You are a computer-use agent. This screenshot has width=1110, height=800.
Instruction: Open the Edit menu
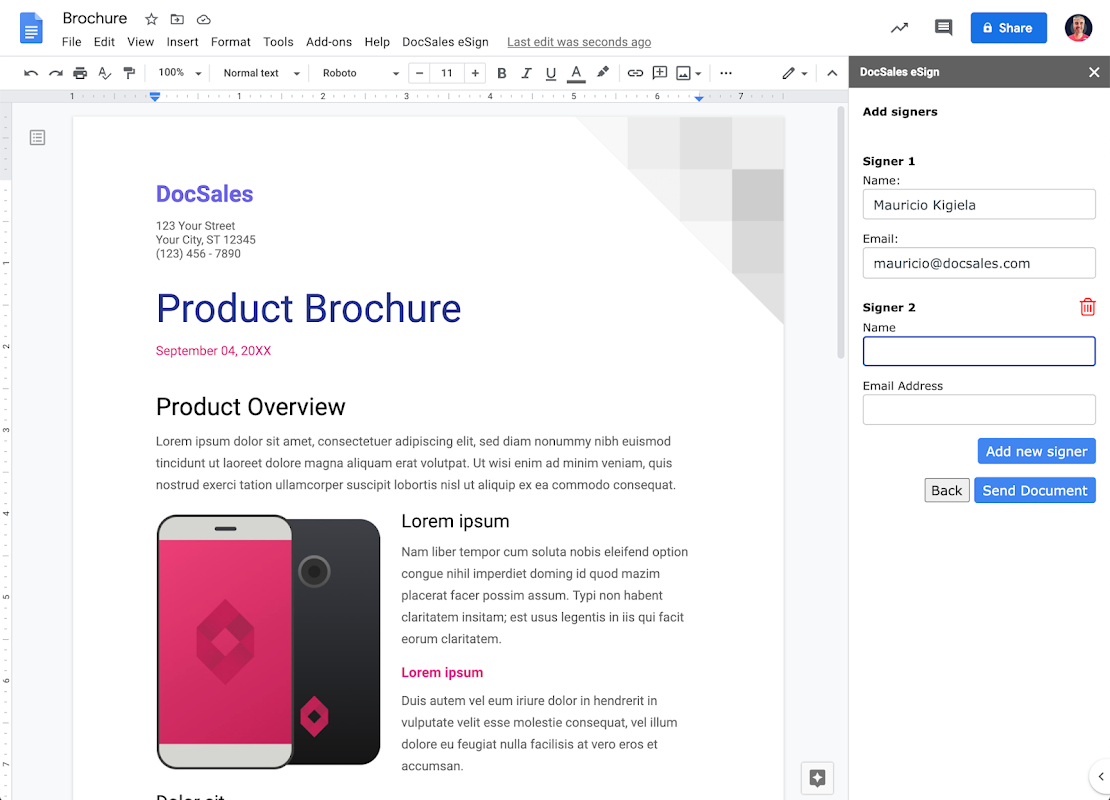104,42
